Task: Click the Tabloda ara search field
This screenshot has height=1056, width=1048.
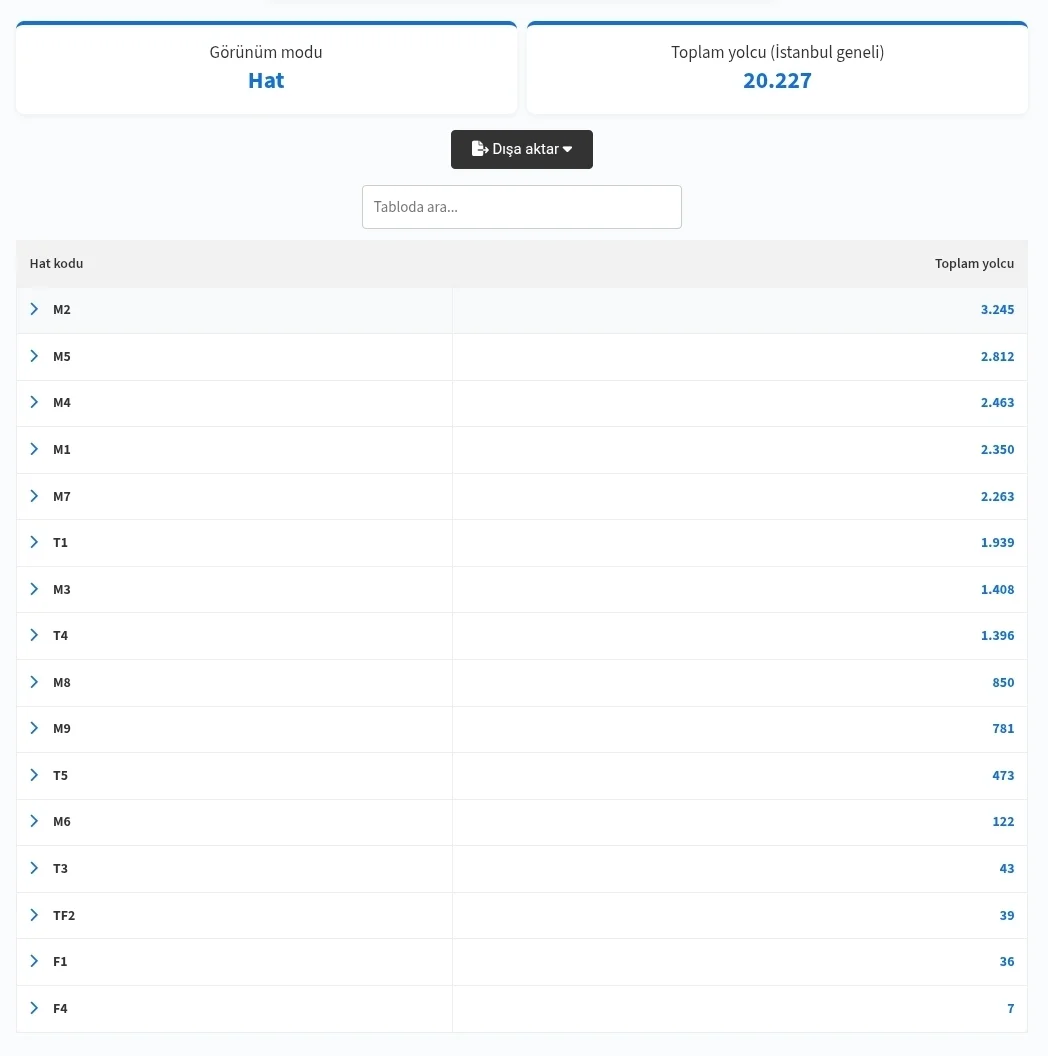Action: (x=521, y=207)
